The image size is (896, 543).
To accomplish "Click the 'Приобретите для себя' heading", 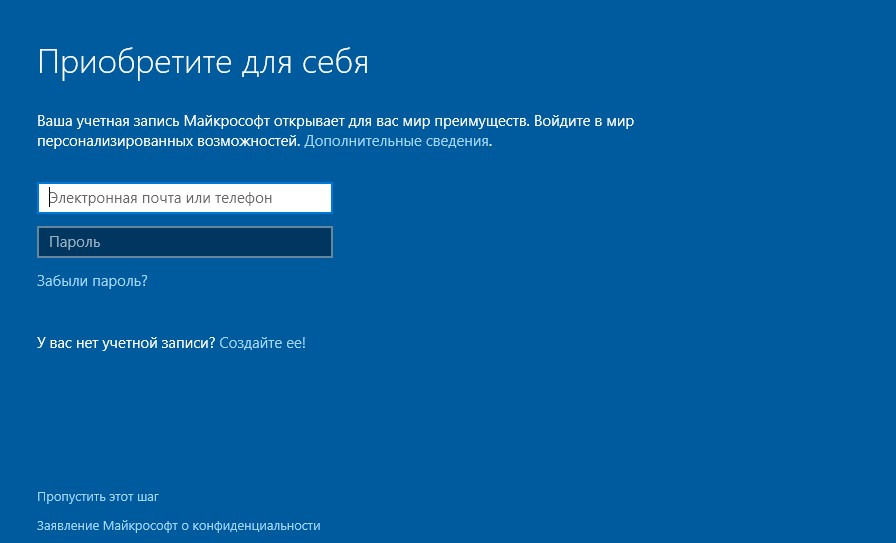I will click(x=203, y=62).
